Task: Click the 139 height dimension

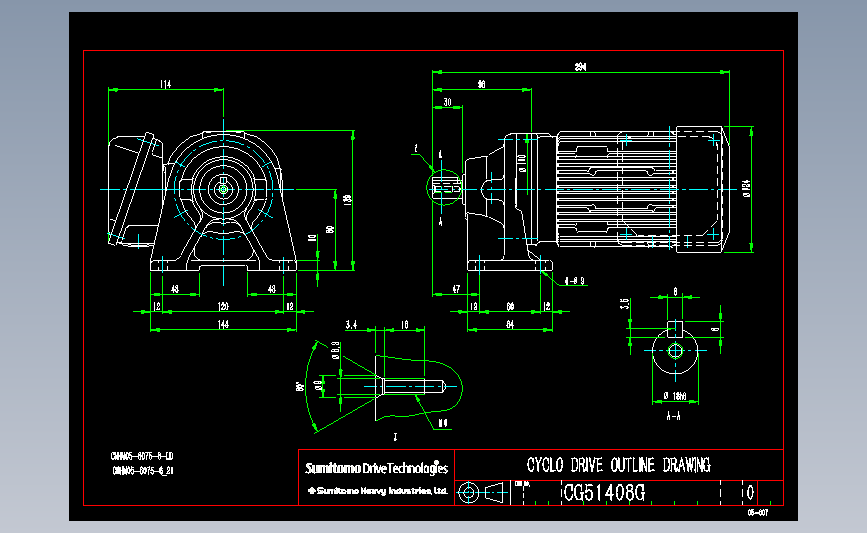Action: click(x=347, y=200)
